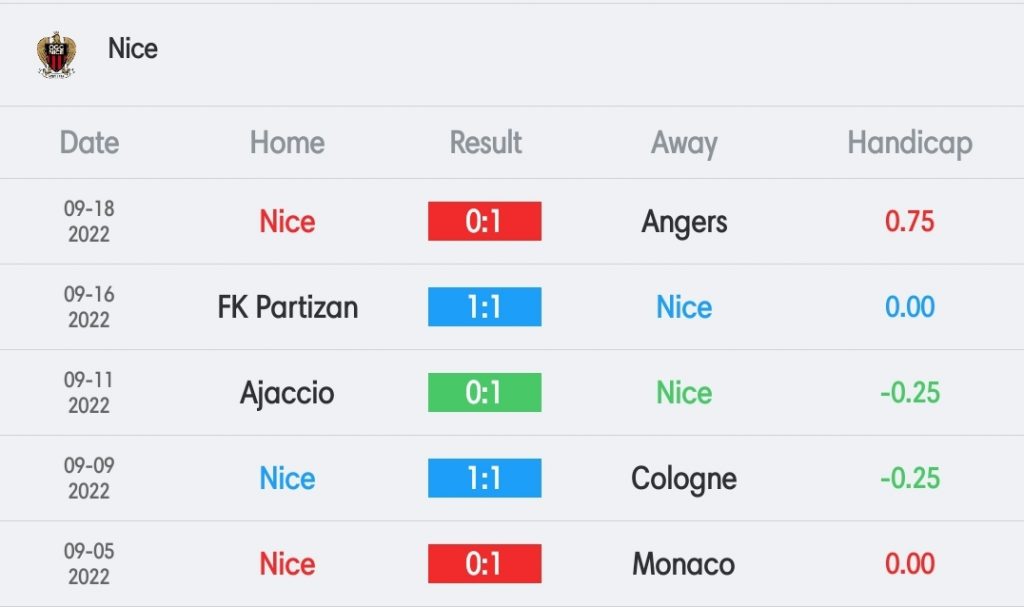Open the red 0:1 result versus Monaco
This screenshot has width=1024, height=607.
[485, 563]
